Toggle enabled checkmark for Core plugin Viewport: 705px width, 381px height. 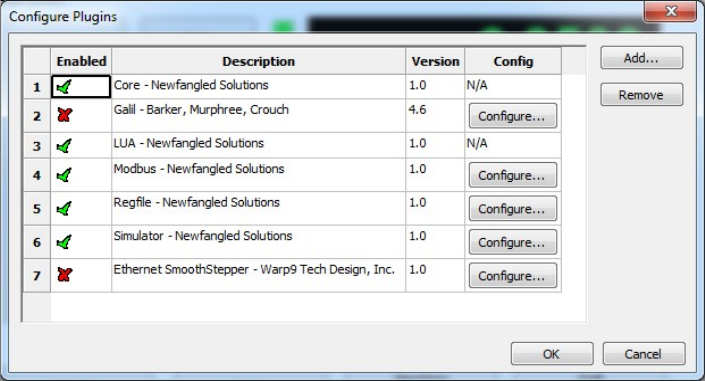[x=64, y=87]
